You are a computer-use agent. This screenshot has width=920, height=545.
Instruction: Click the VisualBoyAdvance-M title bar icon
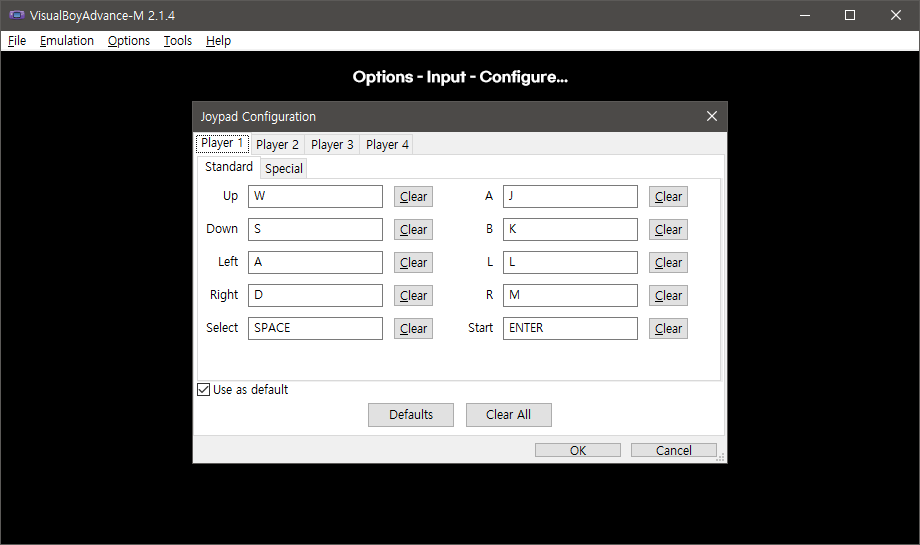point(16,15)
